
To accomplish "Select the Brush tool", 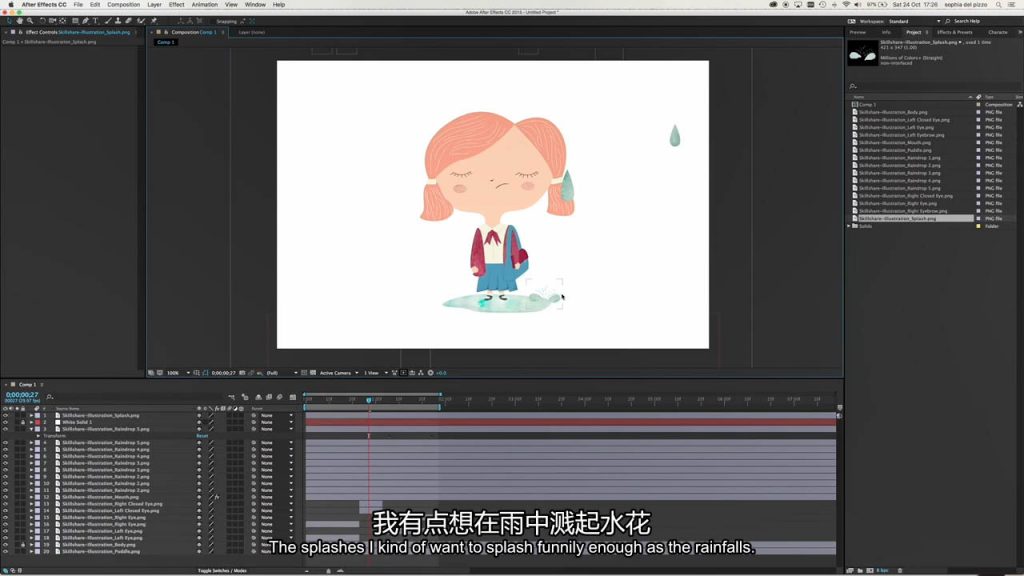I will point(108,21).
